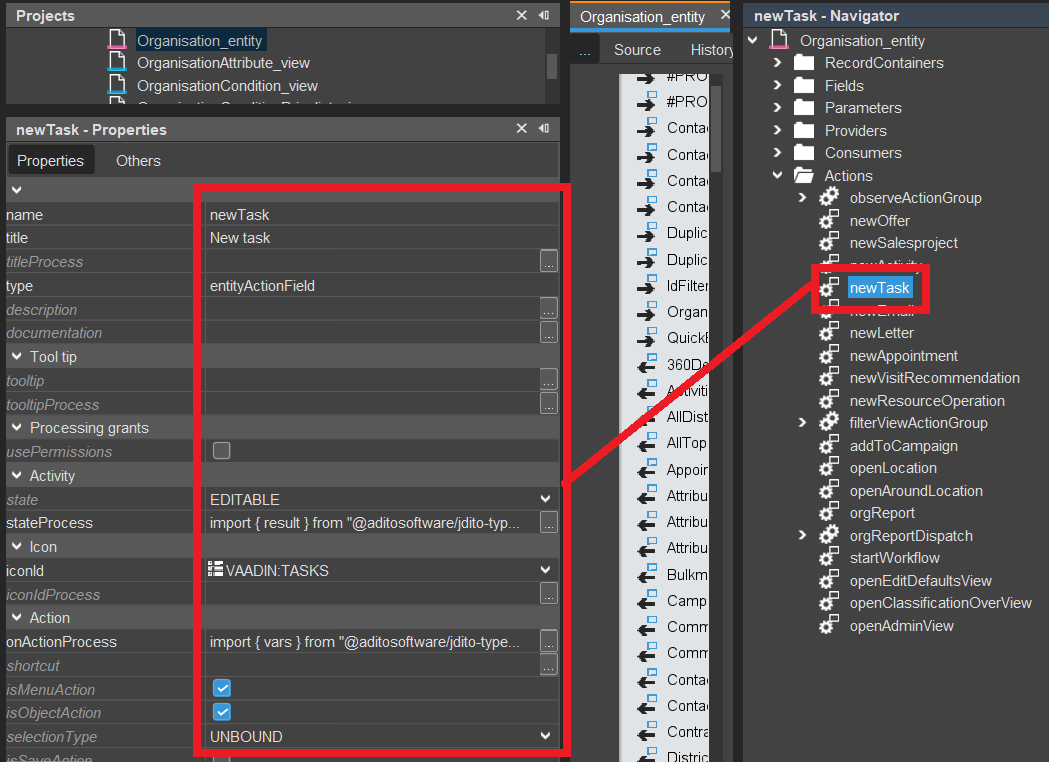The width and height of the screenshot is (1049, 762).
Task: Click the Organisation_entity file icon in Navigator
Action: (778, 41)
